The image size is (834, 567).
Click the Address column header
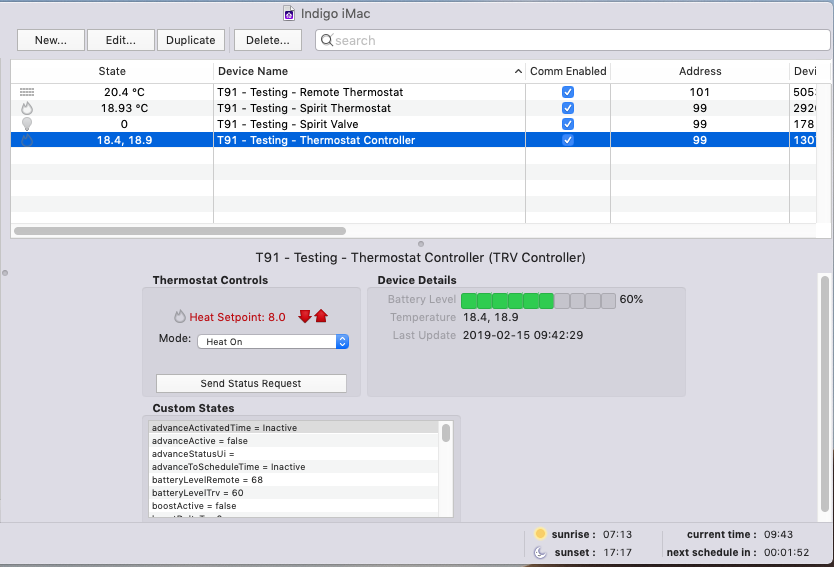click(700, 71)
